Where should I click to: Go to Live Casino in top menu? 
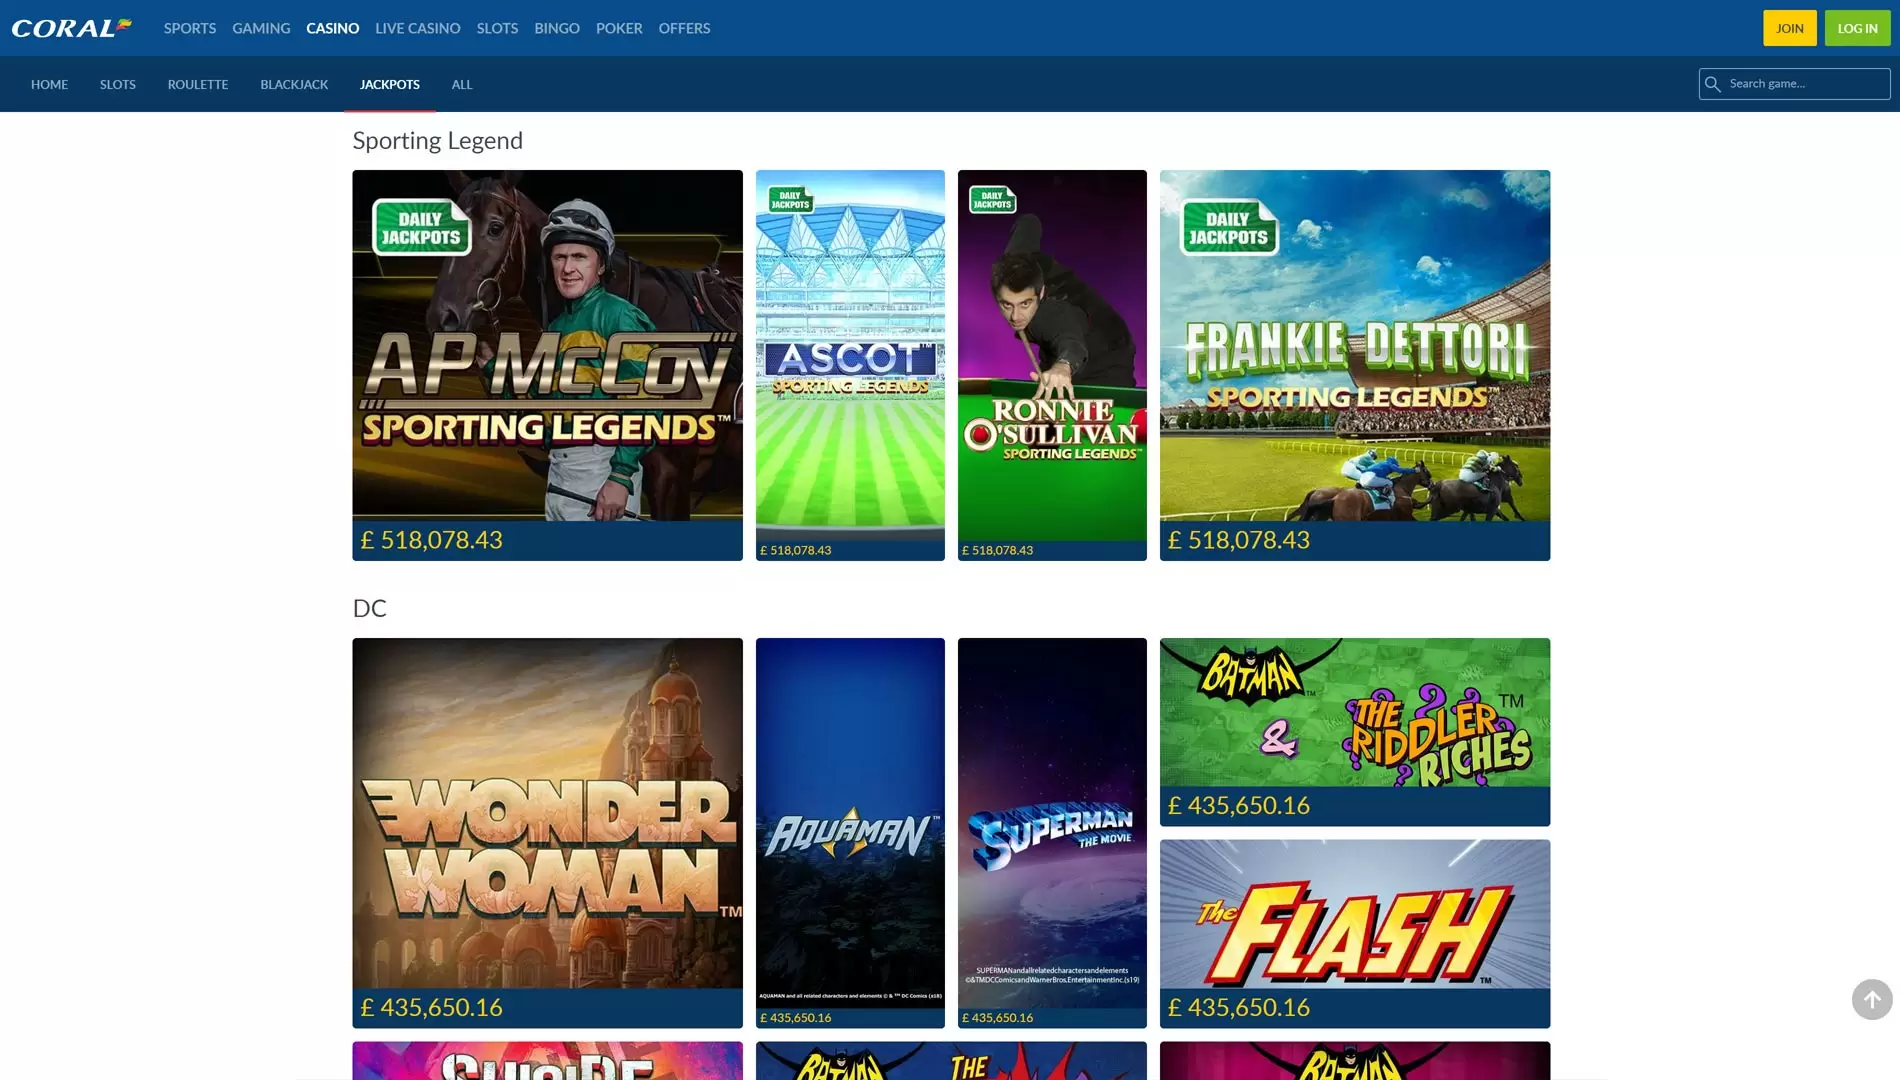[x=417, y=28]
